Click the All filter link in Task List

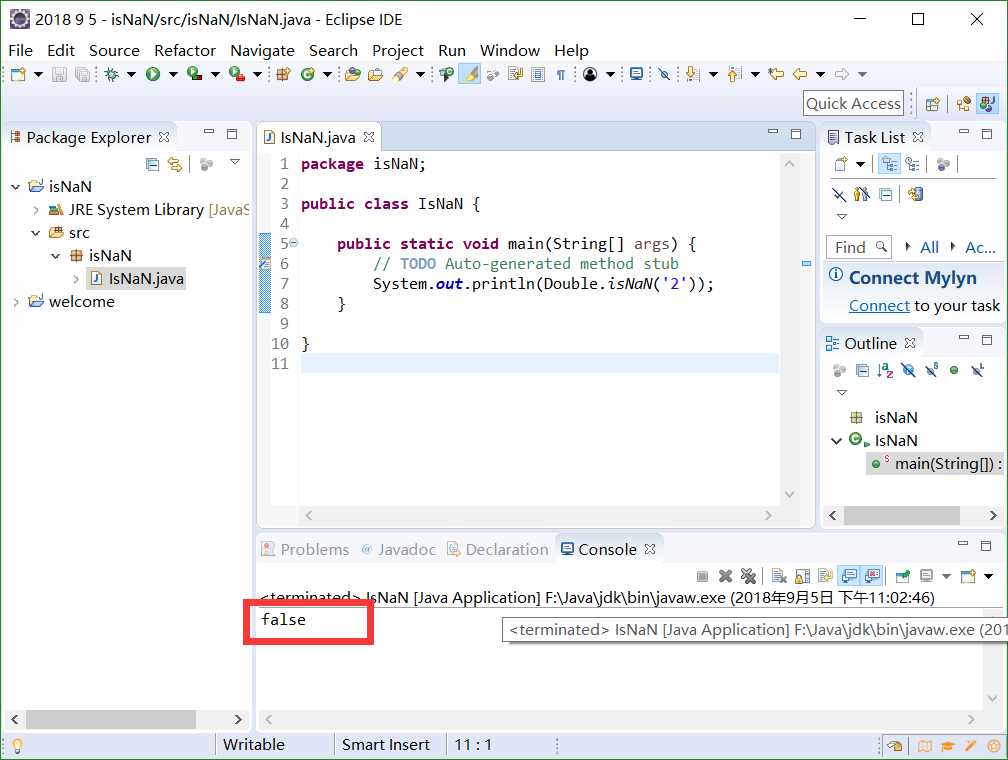point(930,248)
